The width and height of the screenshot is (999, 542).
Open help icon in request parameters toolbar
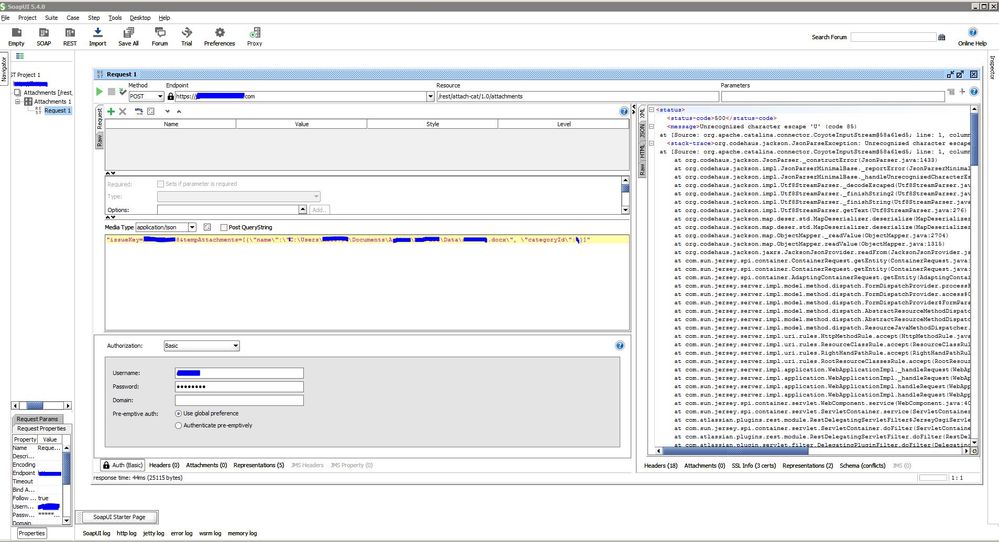click(x=624, y=111)
